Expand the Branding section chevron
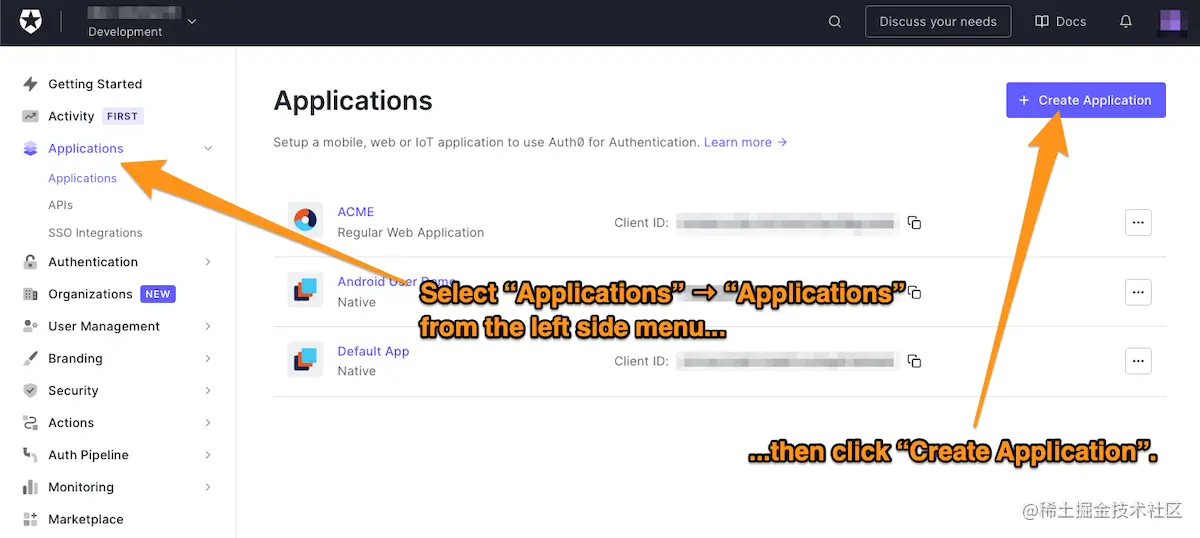This screenshot has width=1200, height=538. [x=208, y=358]
